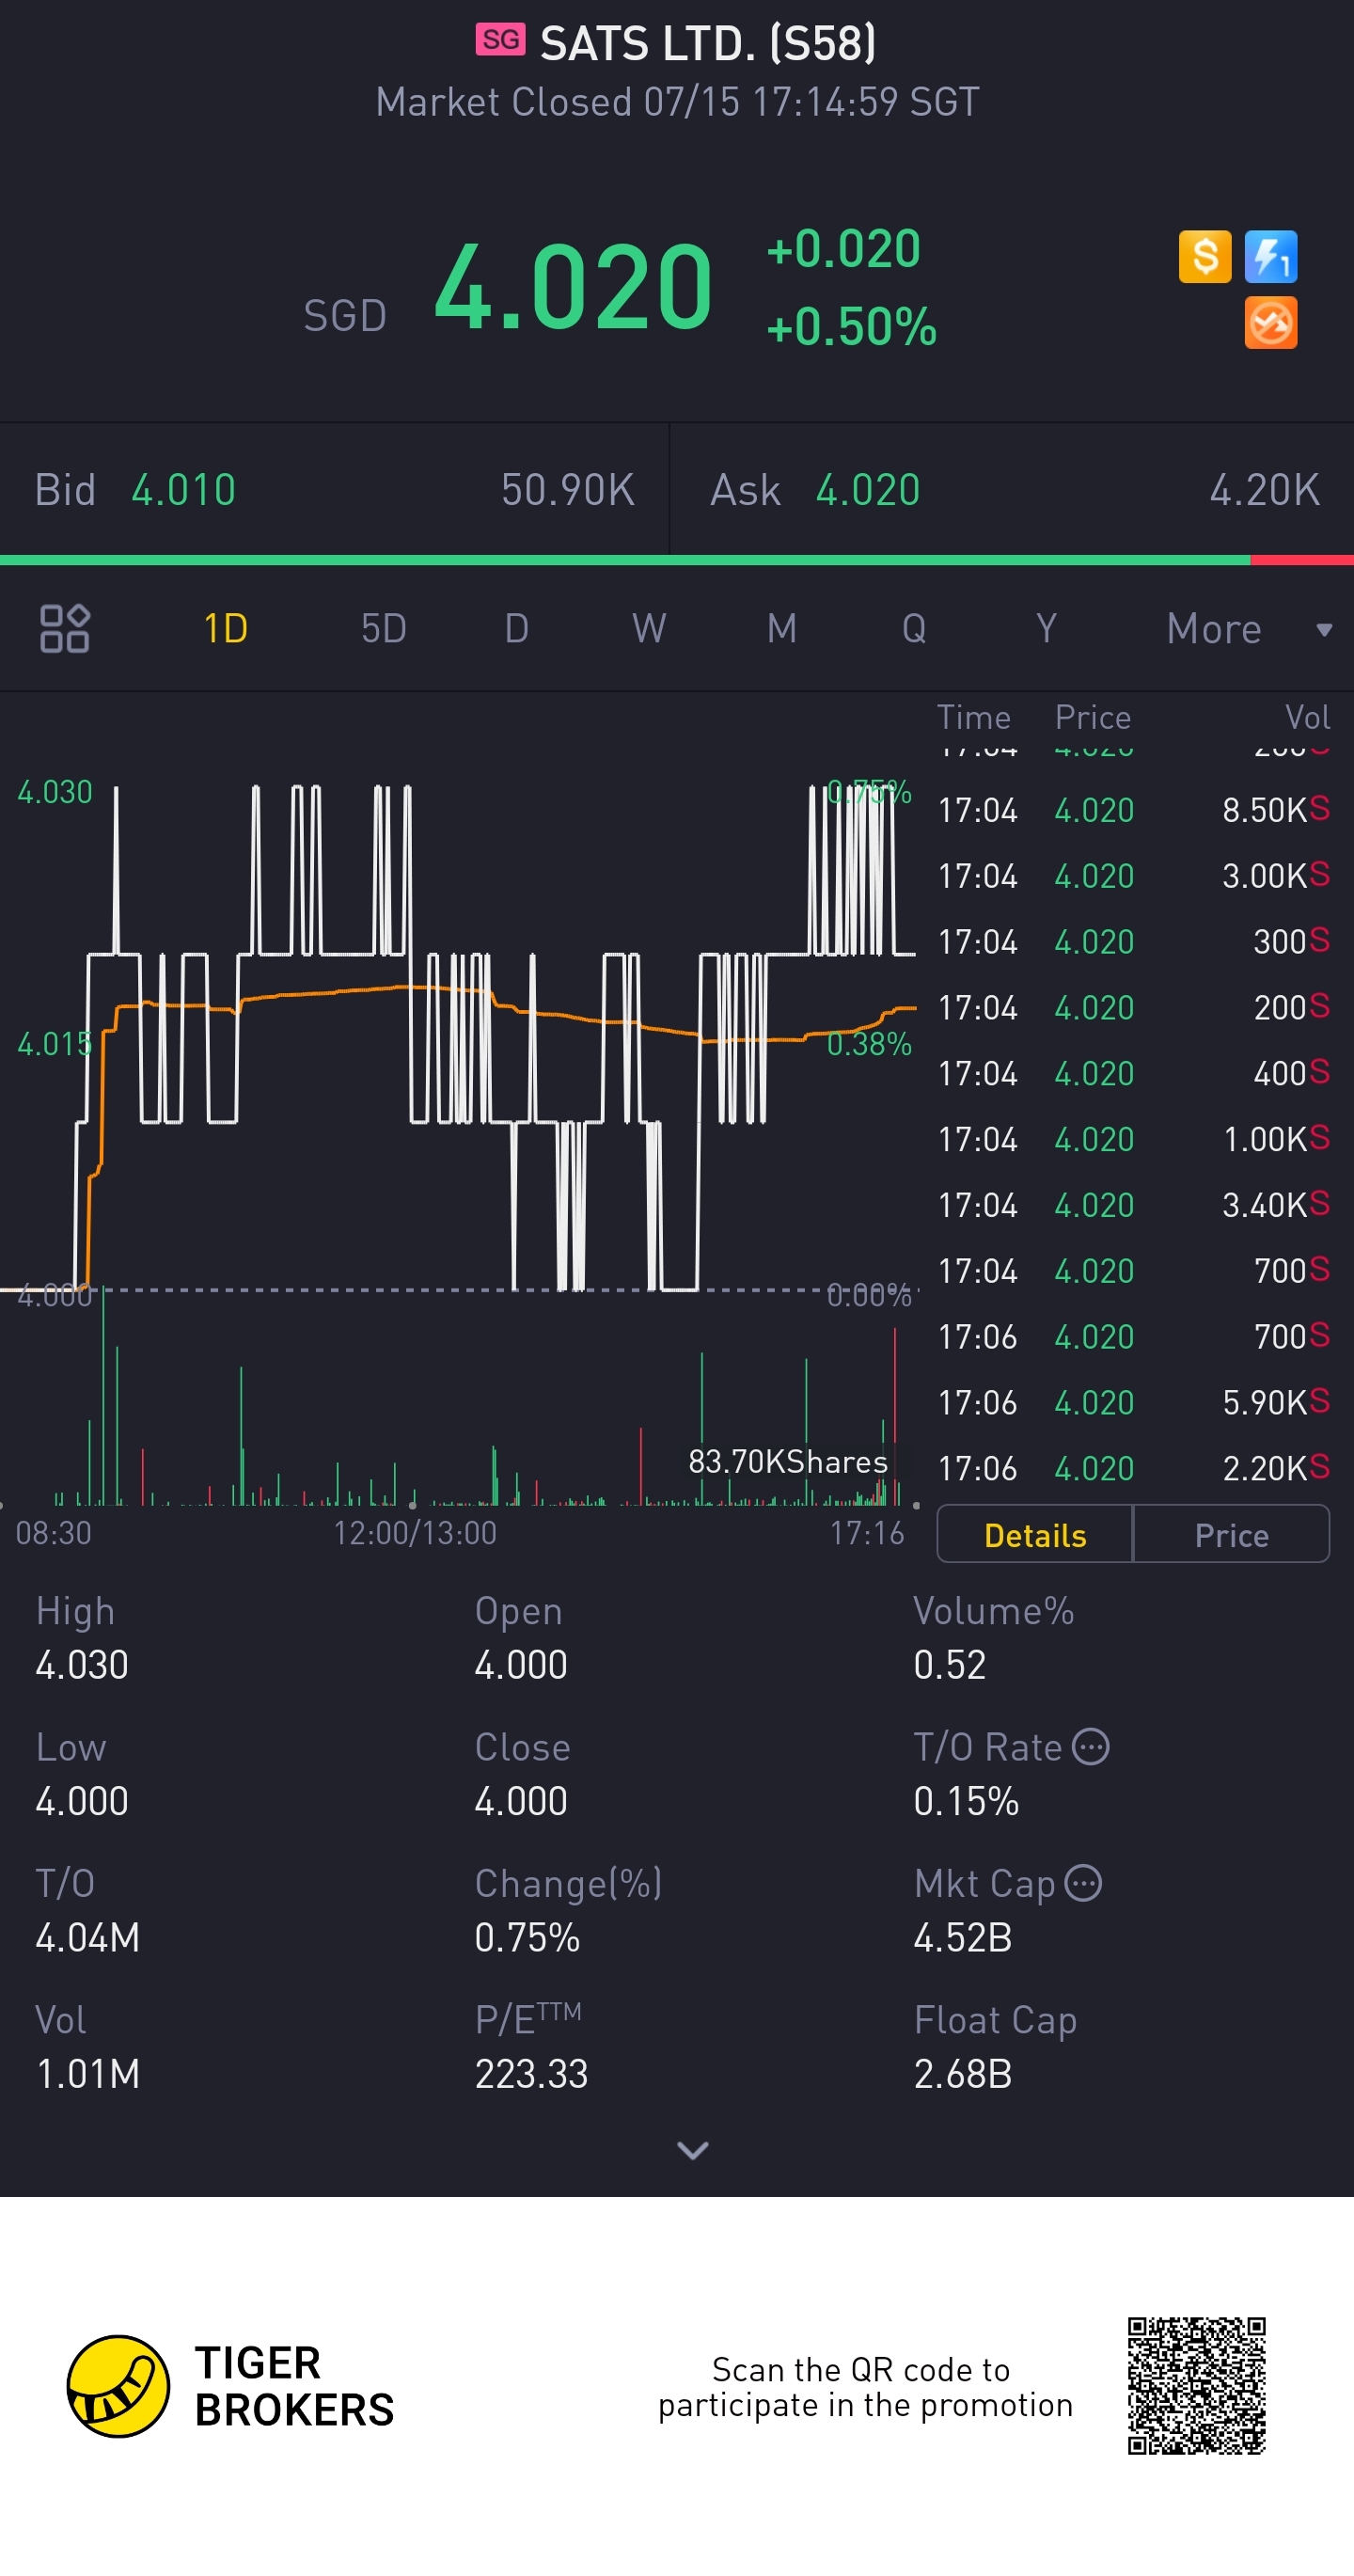Tap the SGD currency label

pos(345,316)
